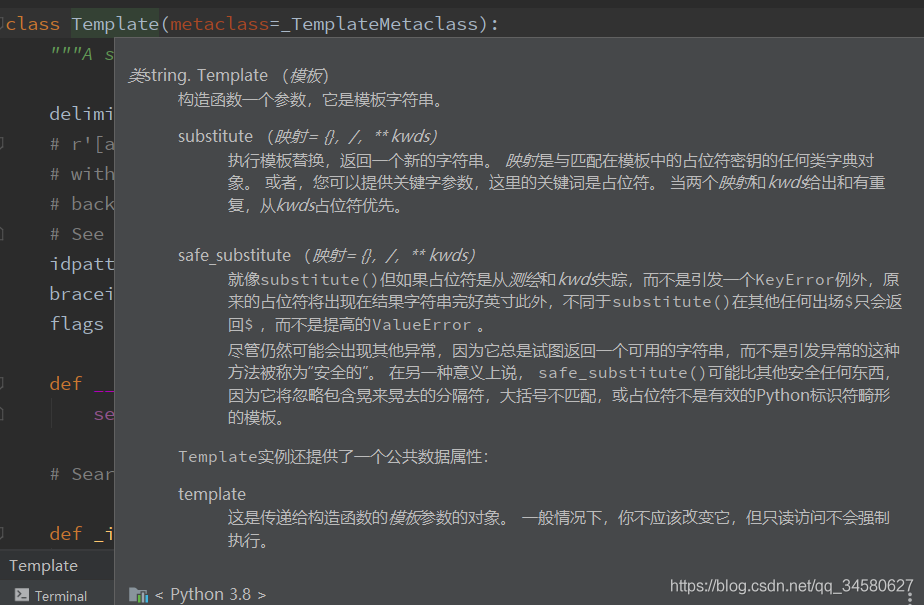Open the blog.csdn.net watermark link

click(791, 586)
